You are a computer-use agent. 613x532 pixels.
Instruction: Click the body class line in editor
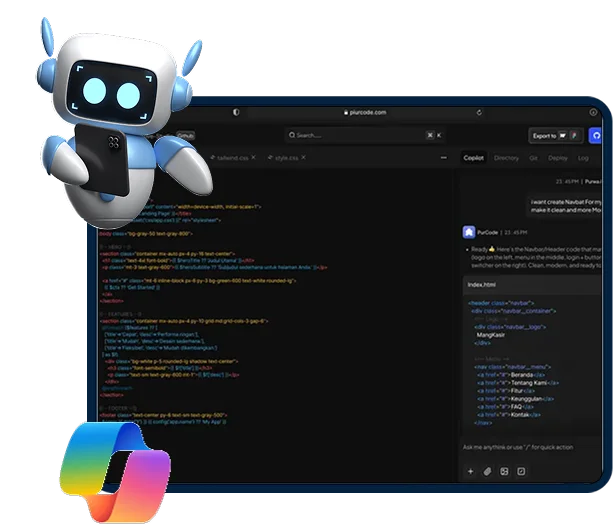[x=146, y=233]
